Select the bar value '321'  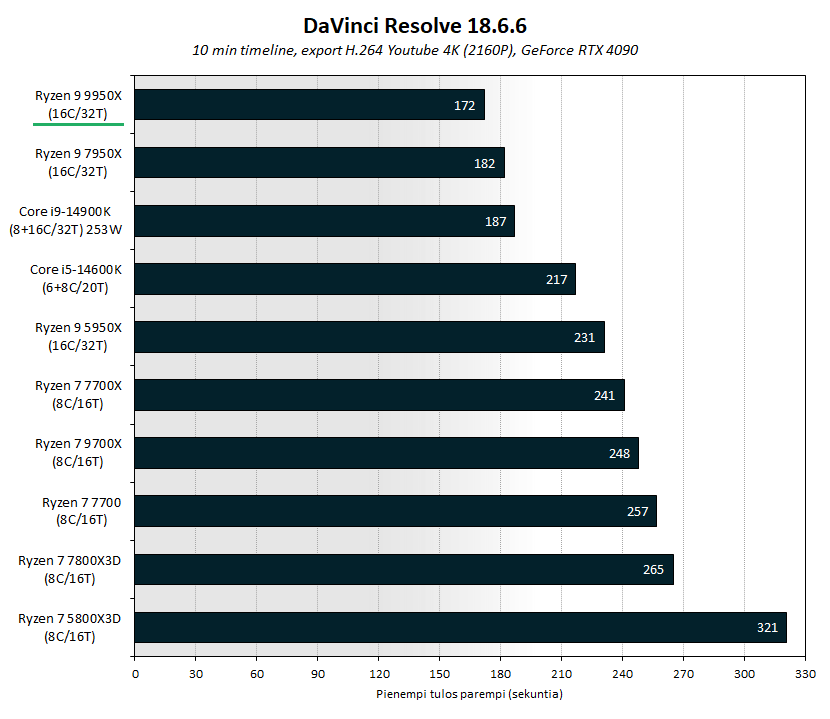(767, 627)
